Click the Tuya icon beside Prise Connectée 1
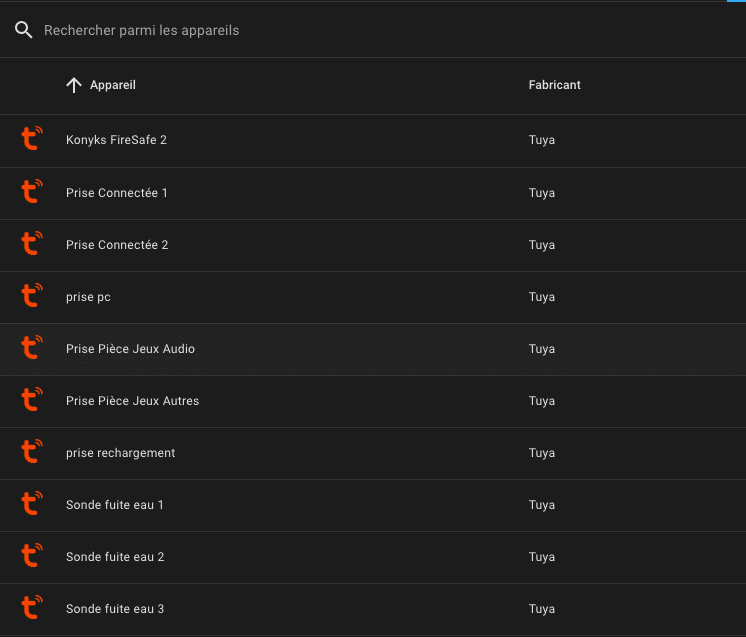This screenshot has height=637, width=746. [x=32, y=192]
